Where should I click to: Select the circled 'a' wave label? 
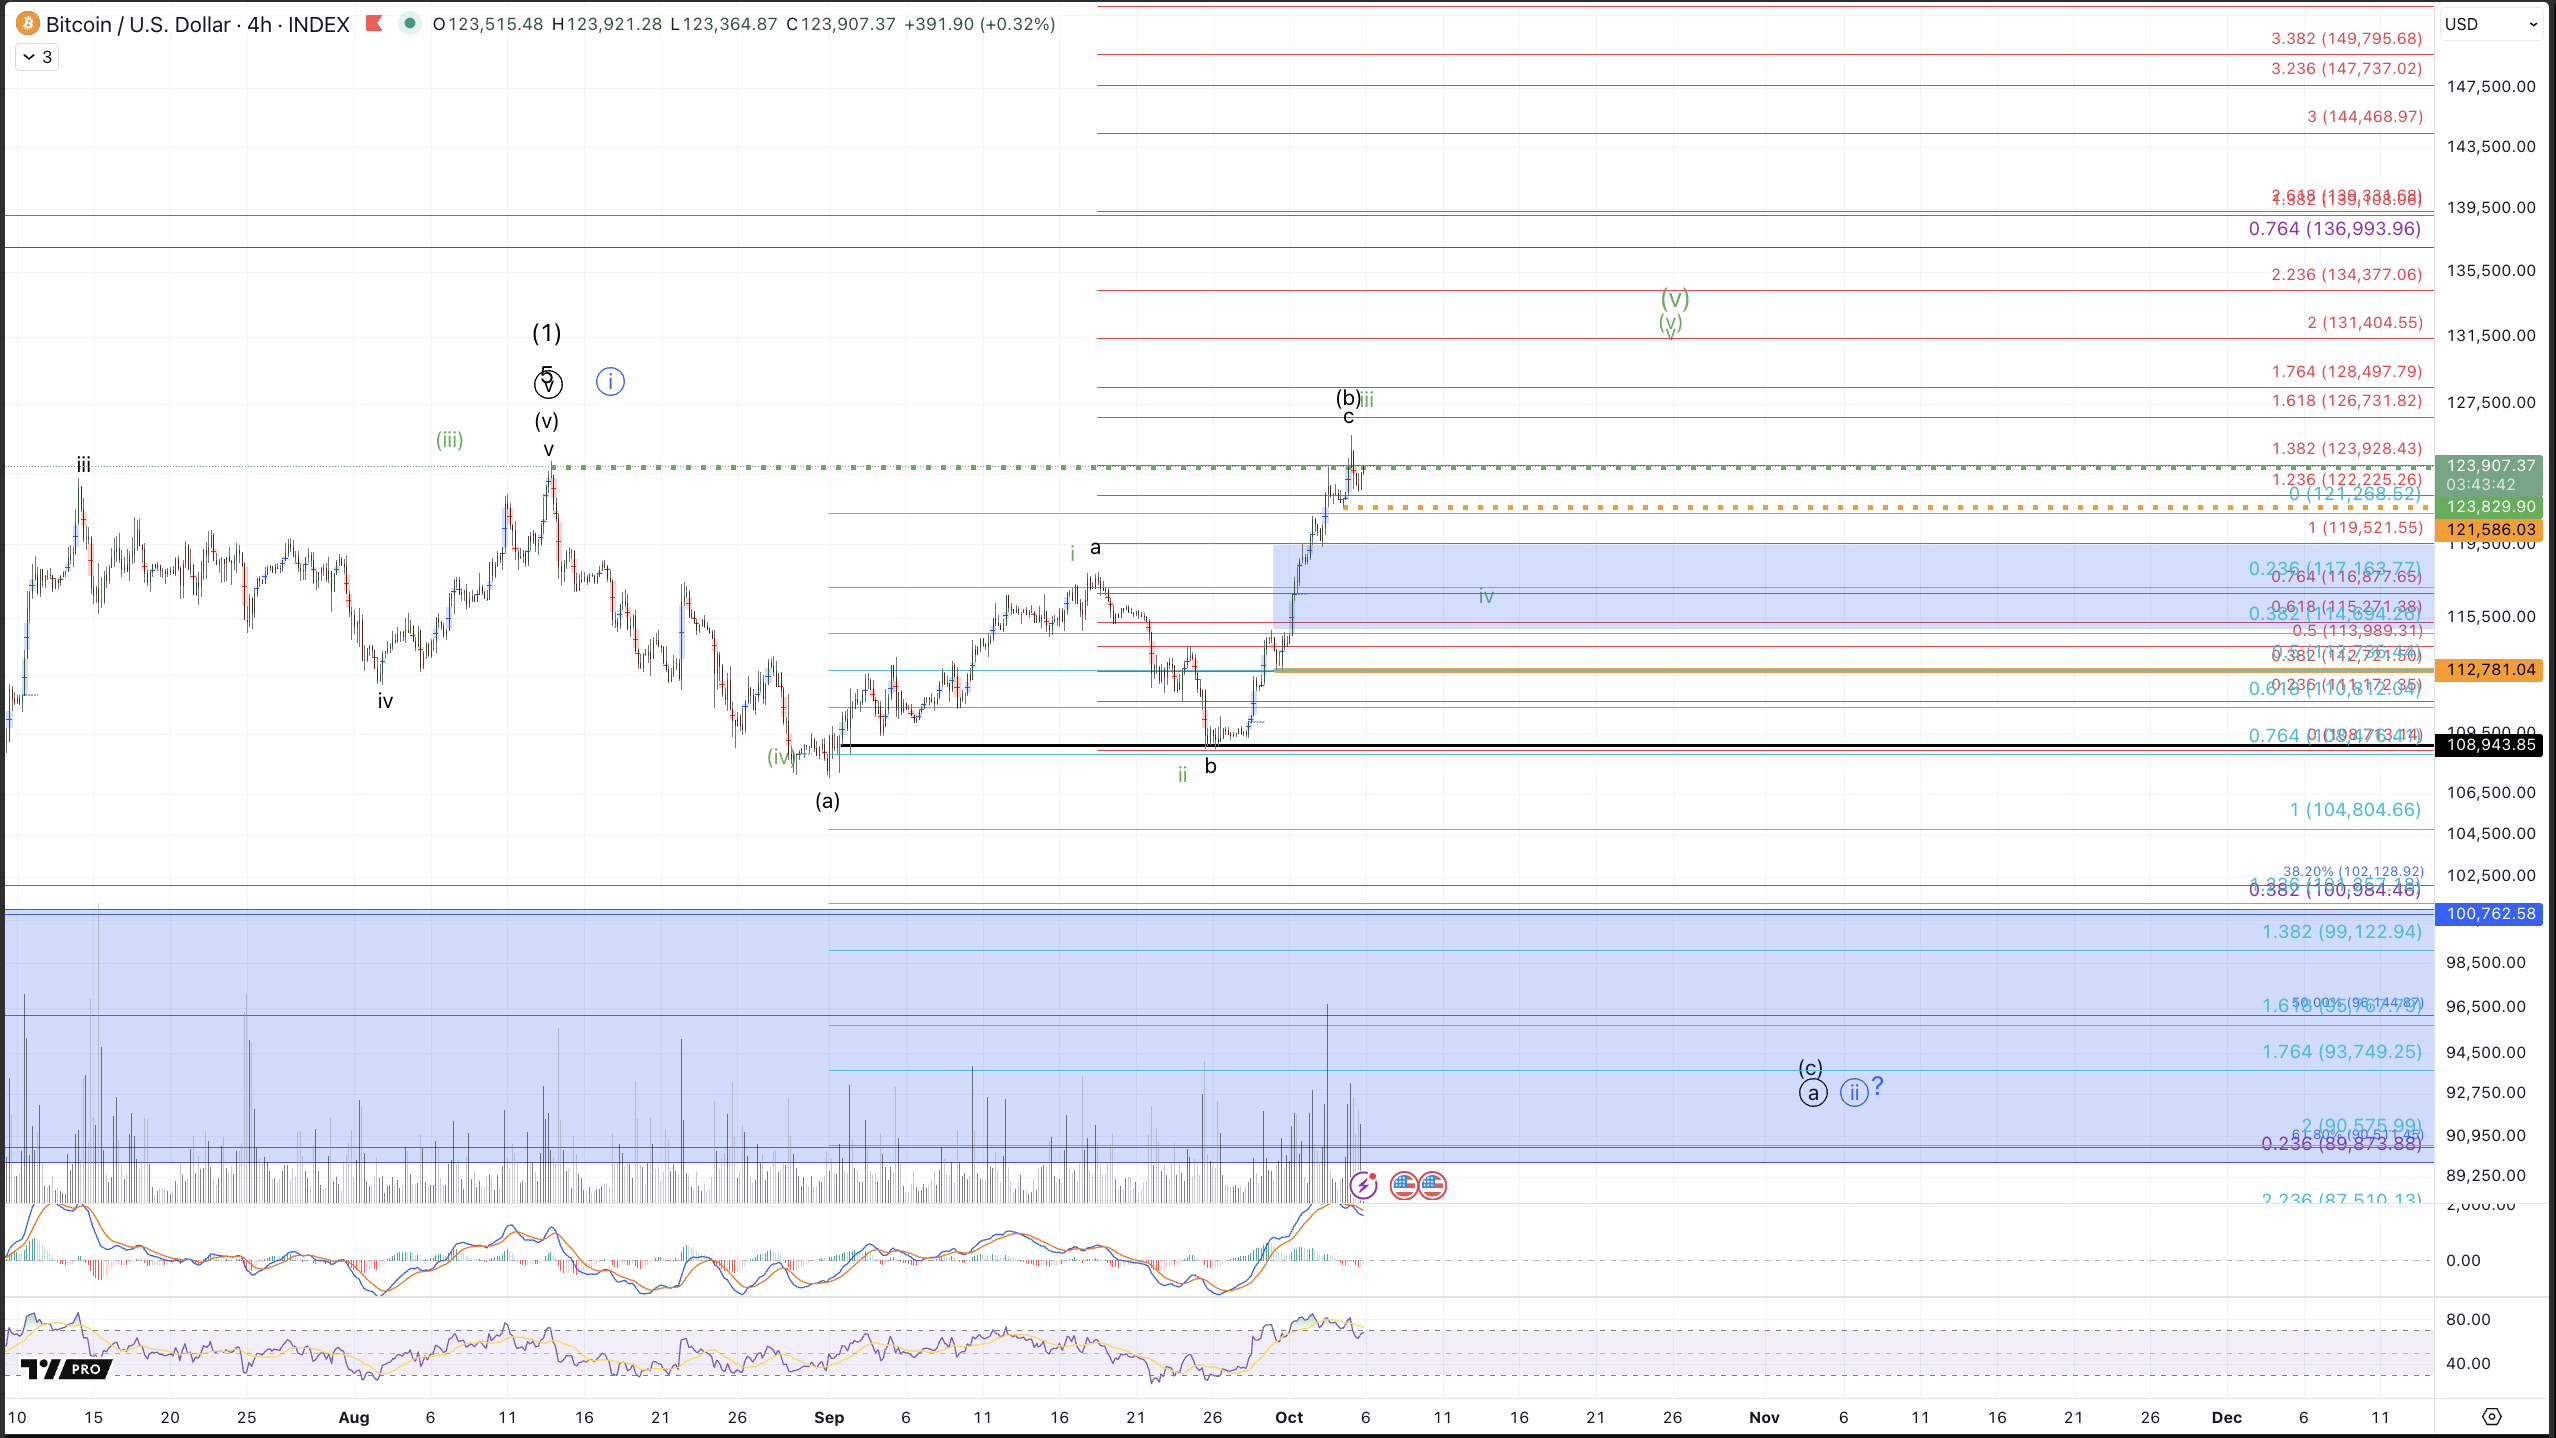tap(1812, 1094)
